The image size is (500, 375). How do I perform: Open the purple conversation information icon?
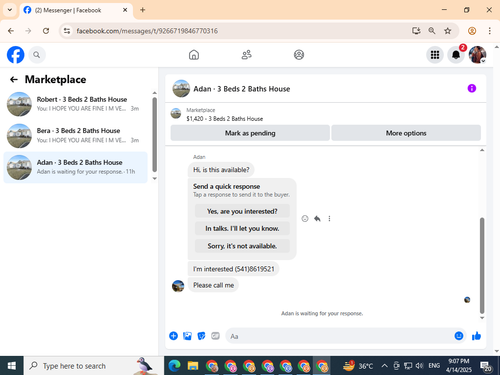click(472, 88)
